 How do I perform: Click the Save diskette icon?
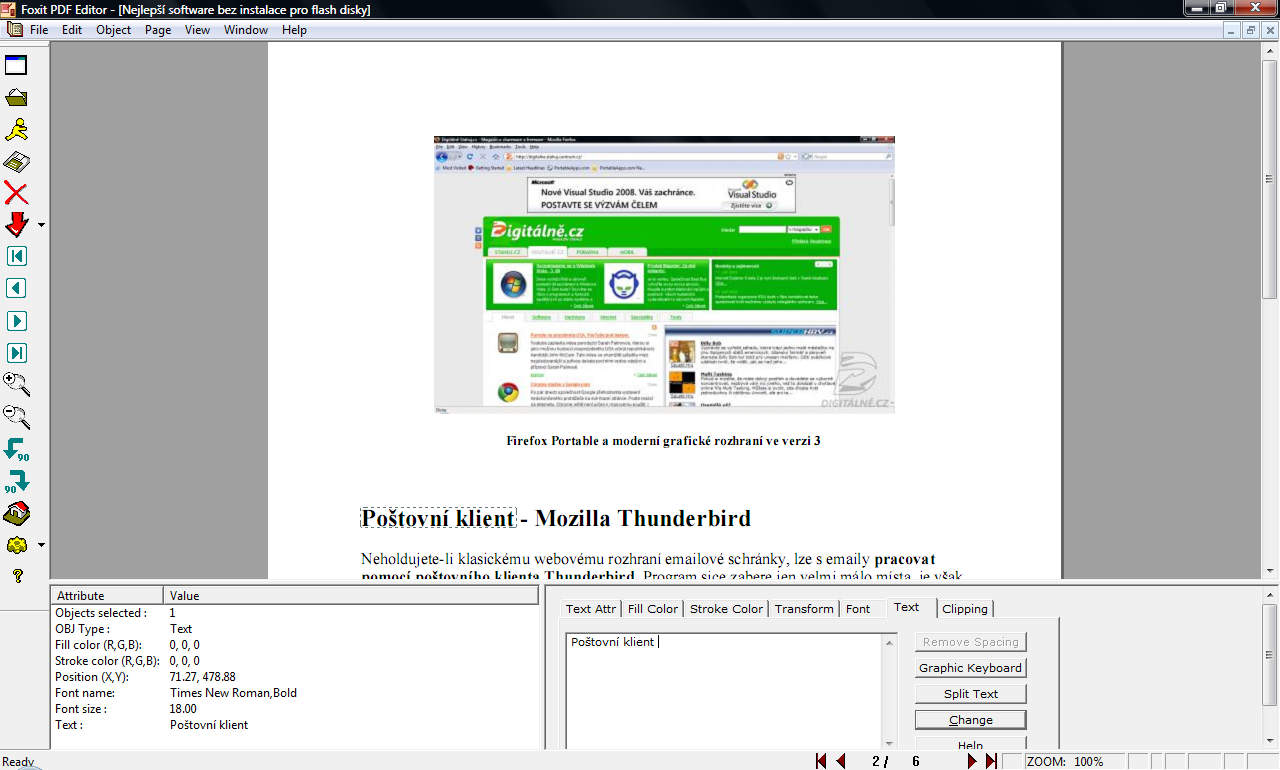(x=16, y=162)
